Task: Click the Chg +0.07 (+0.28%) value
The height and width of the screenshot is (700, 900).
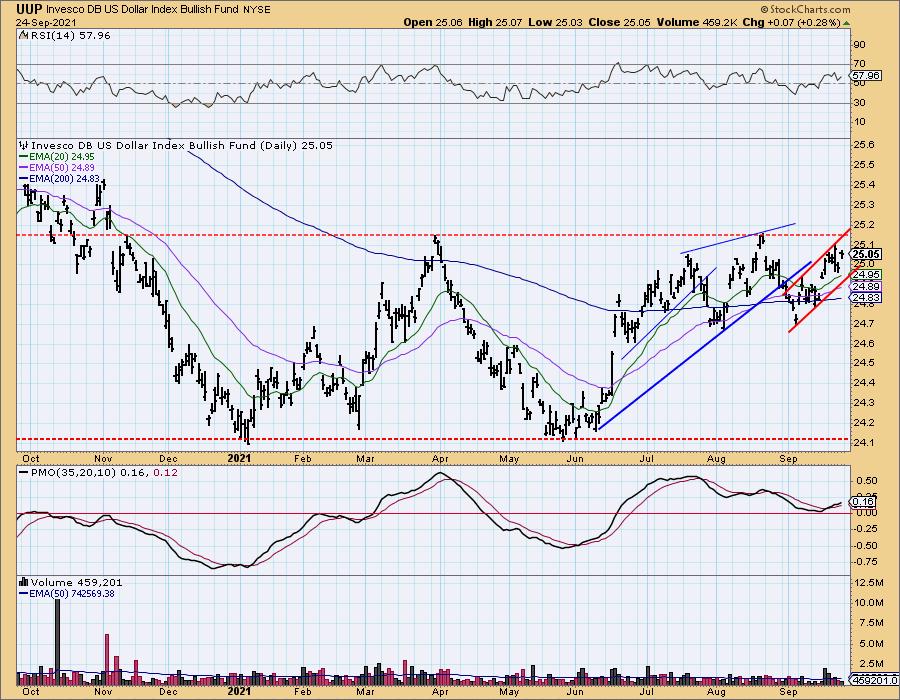Action: pyautogui.click(x=791, y=22)
